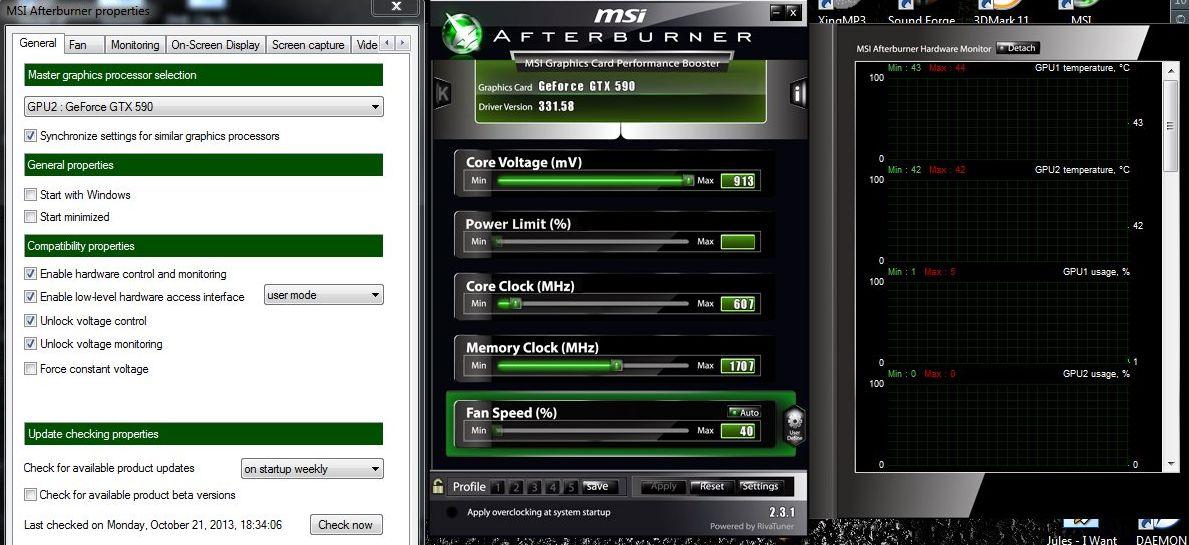Open the MSI desktop shortcut
Screen dimensions: 1189x545
pyautogui.click(x=1081, y=12)
